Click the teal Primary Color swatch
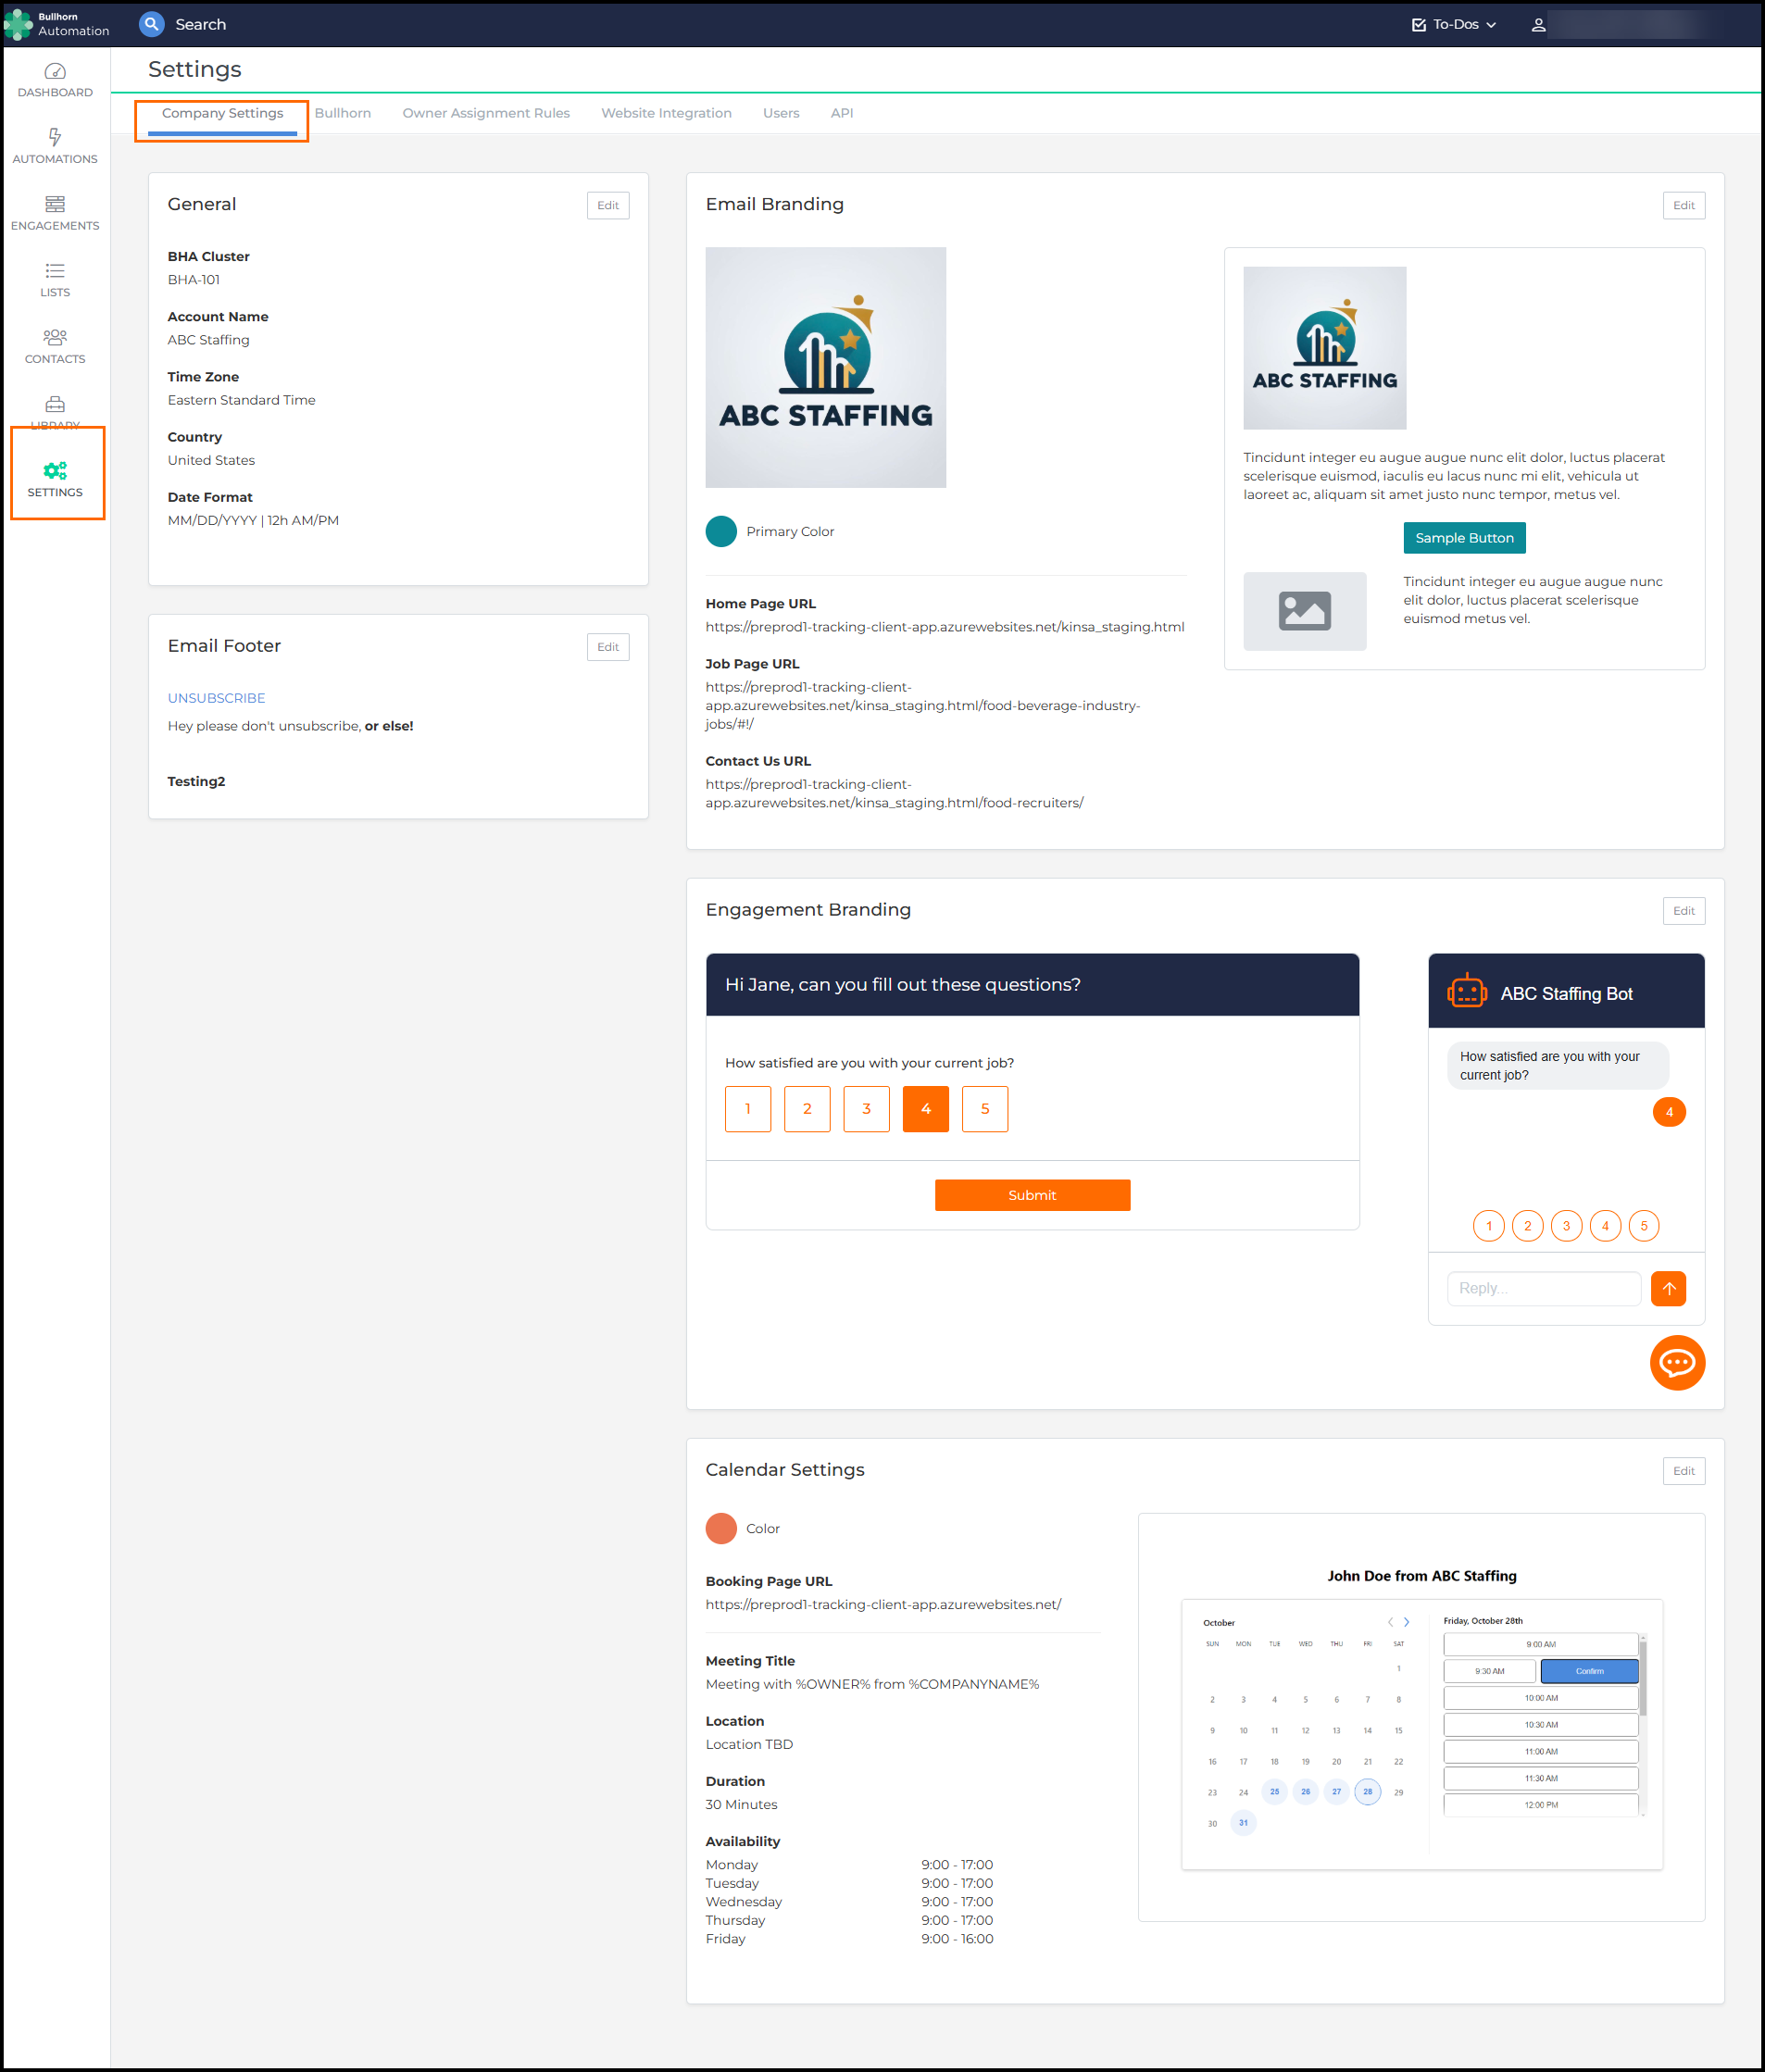This screenshot has height=2072, width=1765. point(721,531)
